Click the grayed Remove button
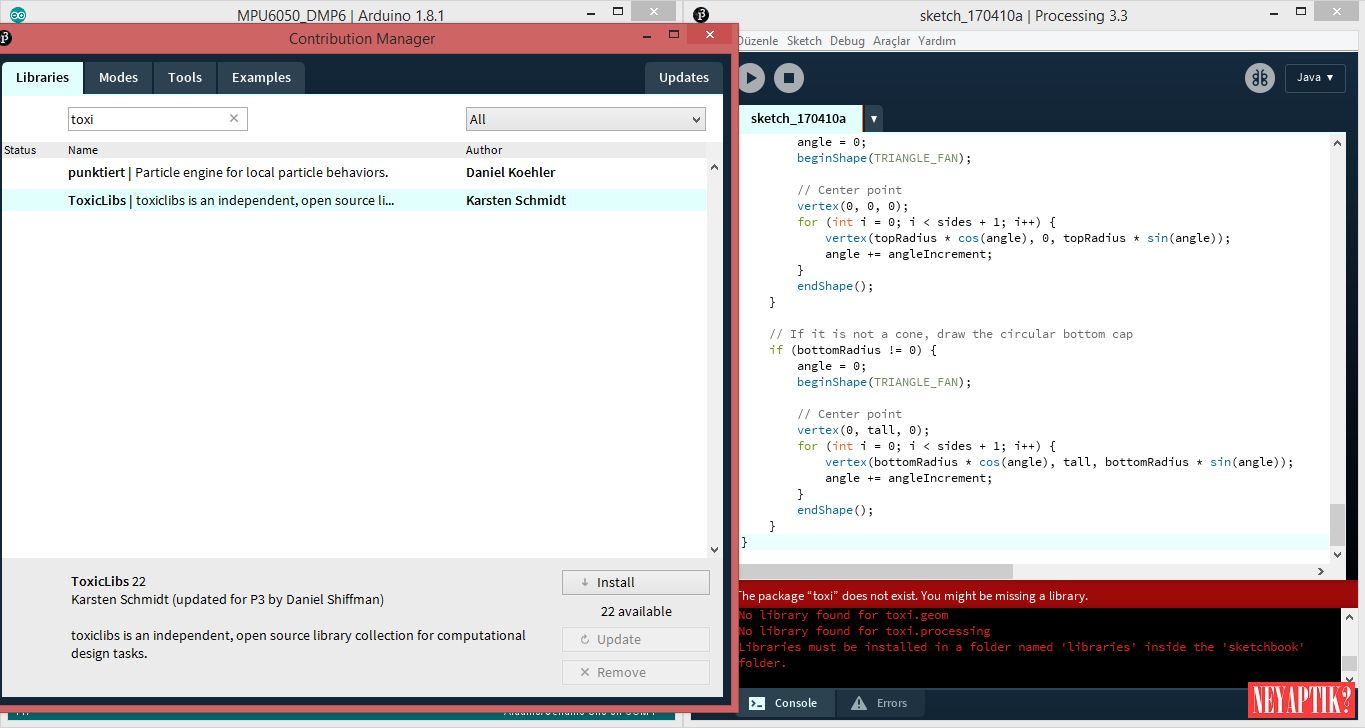The image size is (1365, 728). [636, 672]
